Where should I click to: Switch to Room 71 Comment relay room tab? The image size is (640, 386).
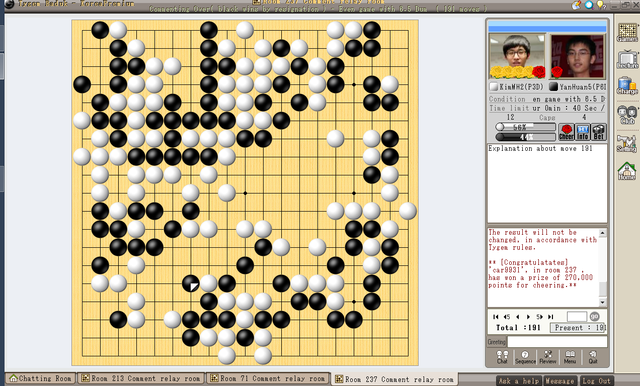point(268,378)
